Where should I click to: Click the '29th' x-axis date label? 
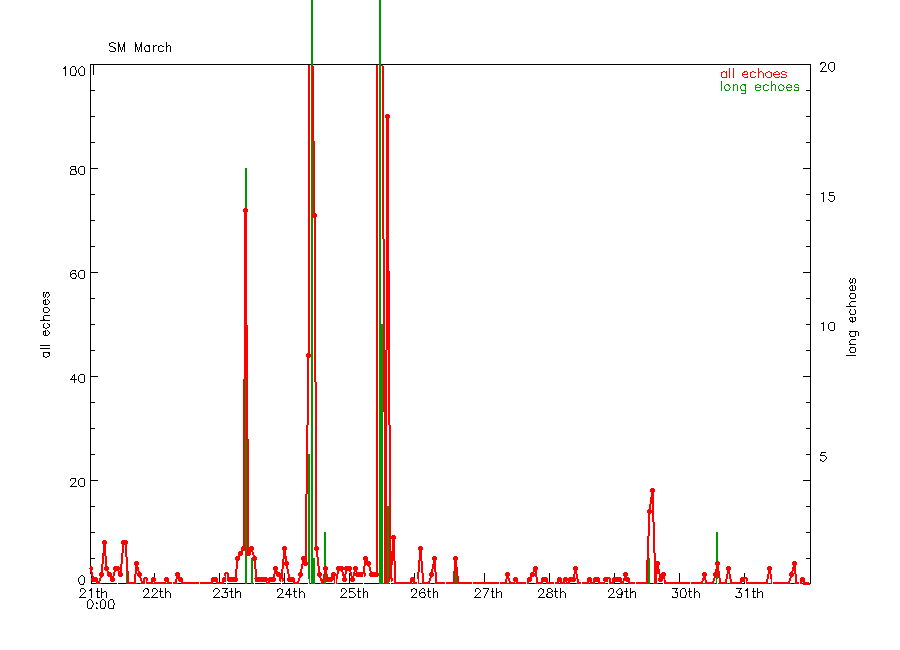tap(622, 593)
